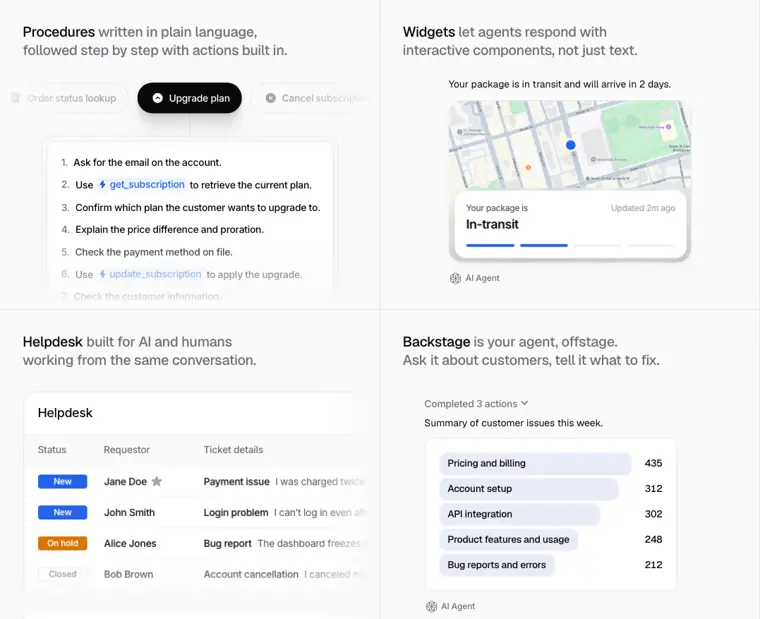Click the In-transit status text

click(492, 224)
